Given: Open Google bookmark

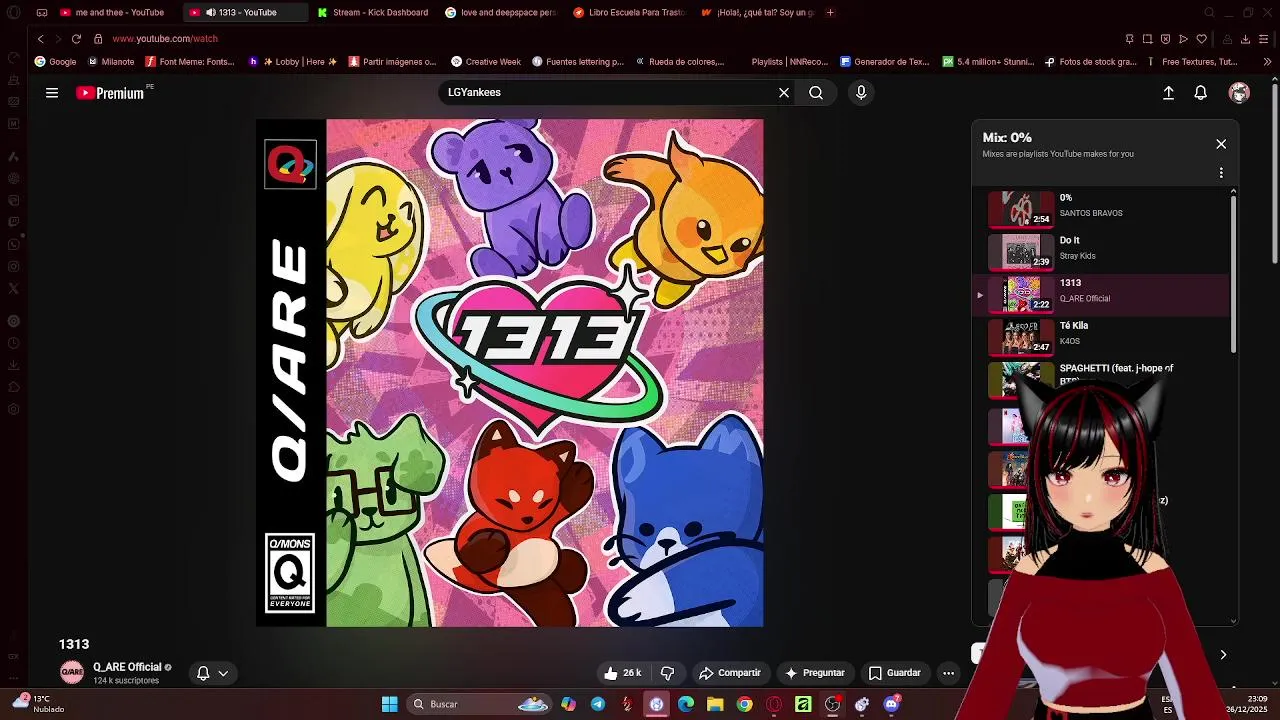Looking at the screenshot, I should pos(56,62).
